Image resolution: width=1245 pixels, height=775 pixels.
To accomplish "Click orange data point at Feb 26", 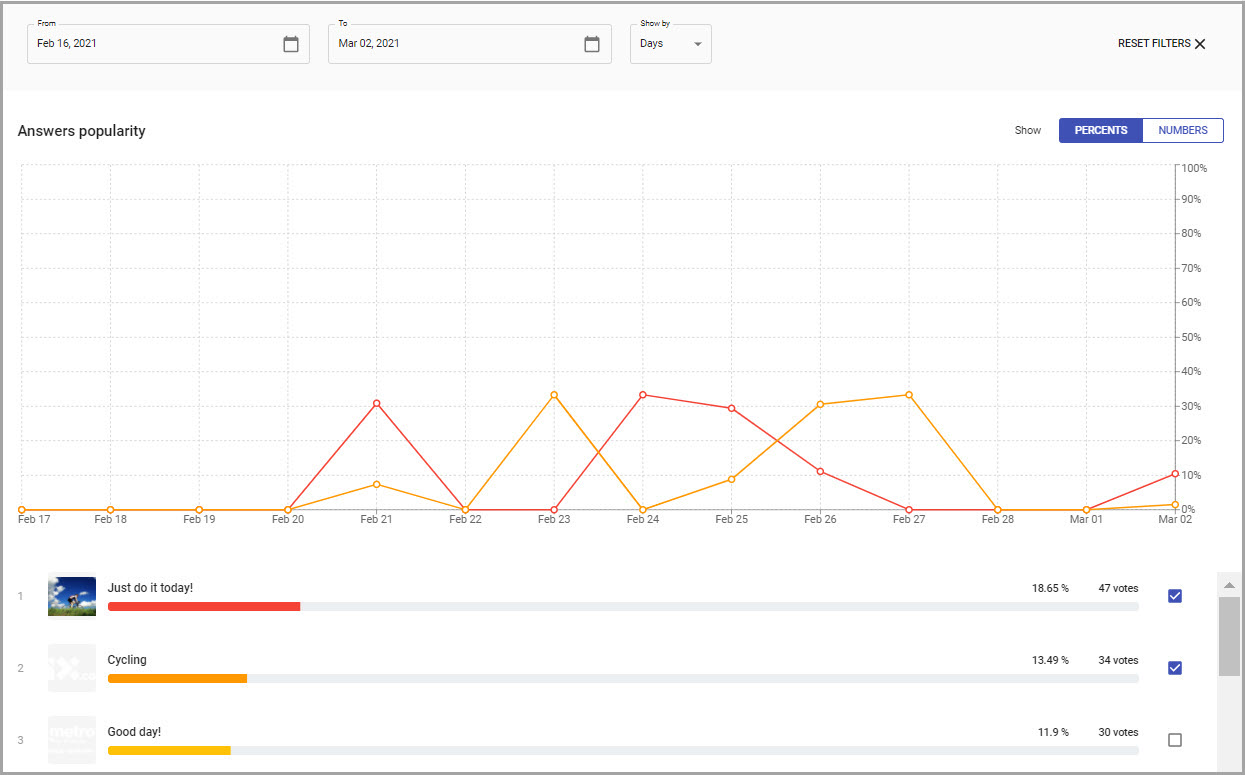I will pos(820,404).
